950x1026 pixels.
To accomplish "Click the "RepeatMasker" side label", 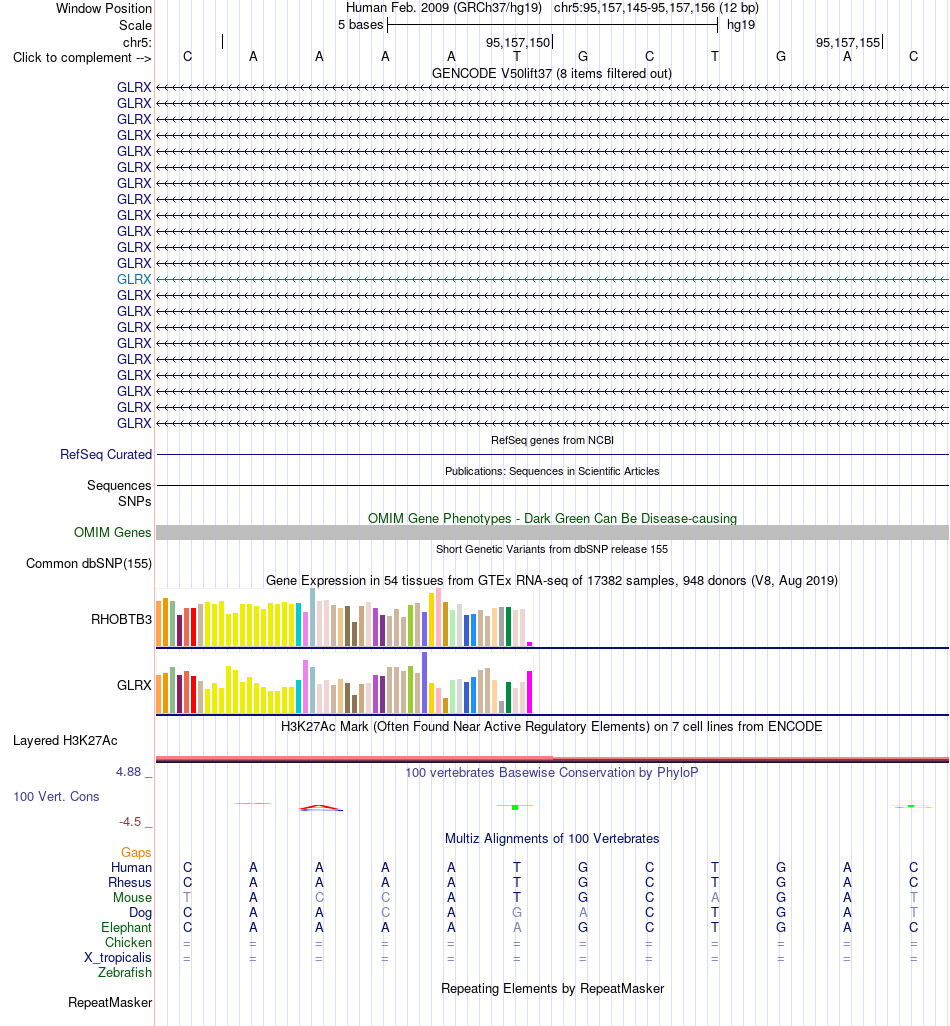I will (x=110, y=1002).
